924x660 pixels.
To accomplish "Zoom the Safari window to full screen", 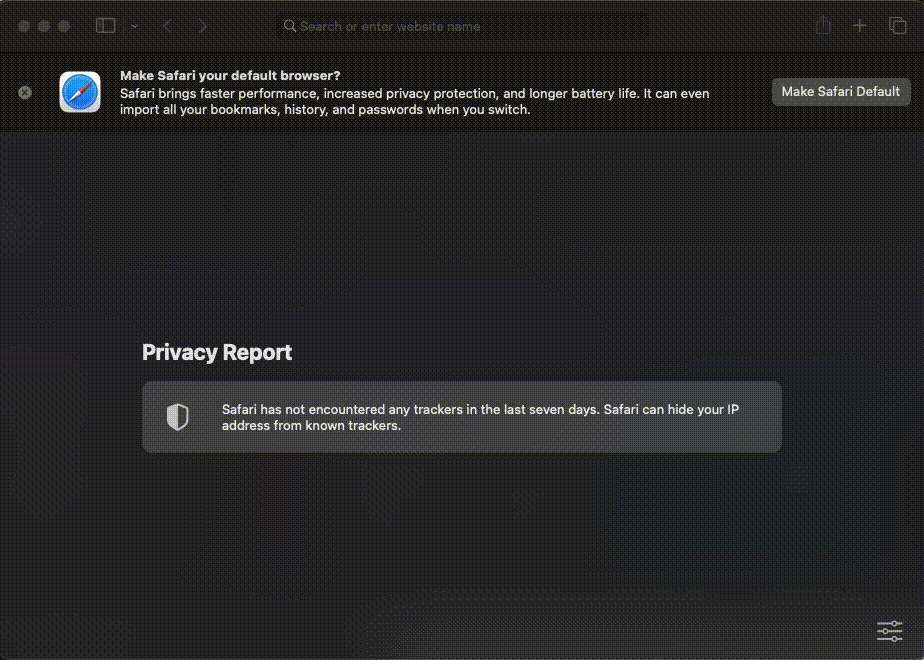I will point(64,26).
